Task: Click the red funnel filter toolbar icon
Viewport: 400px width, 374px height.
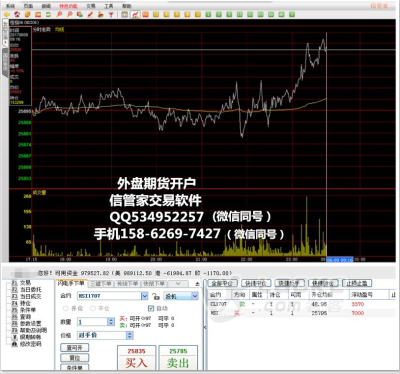Action: point(111,14)
